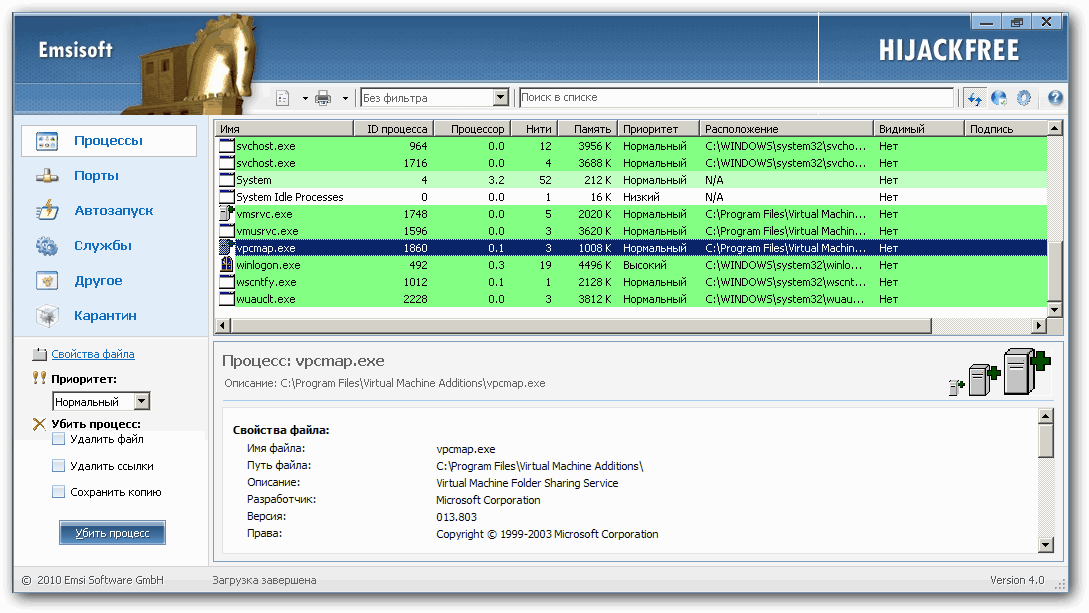The height and width of the screenshot is (613, 1089).
Task: Click the Расположение column header
Action: click(786, 128)
